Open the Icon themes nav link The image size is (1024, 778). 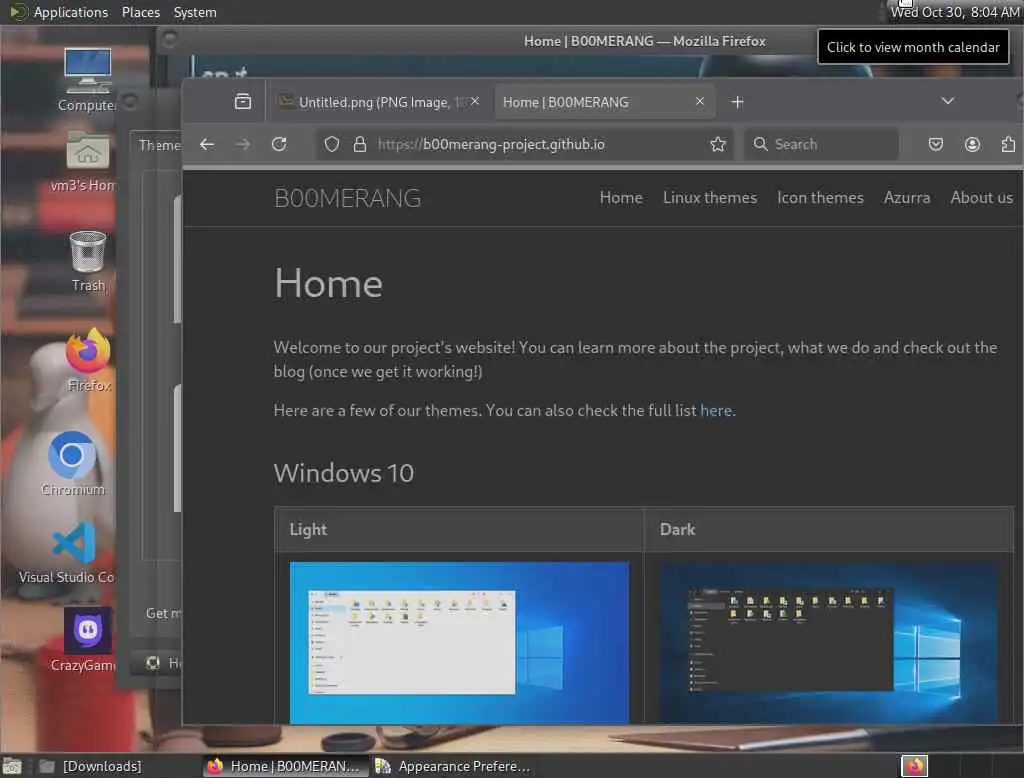coord(820,197)
